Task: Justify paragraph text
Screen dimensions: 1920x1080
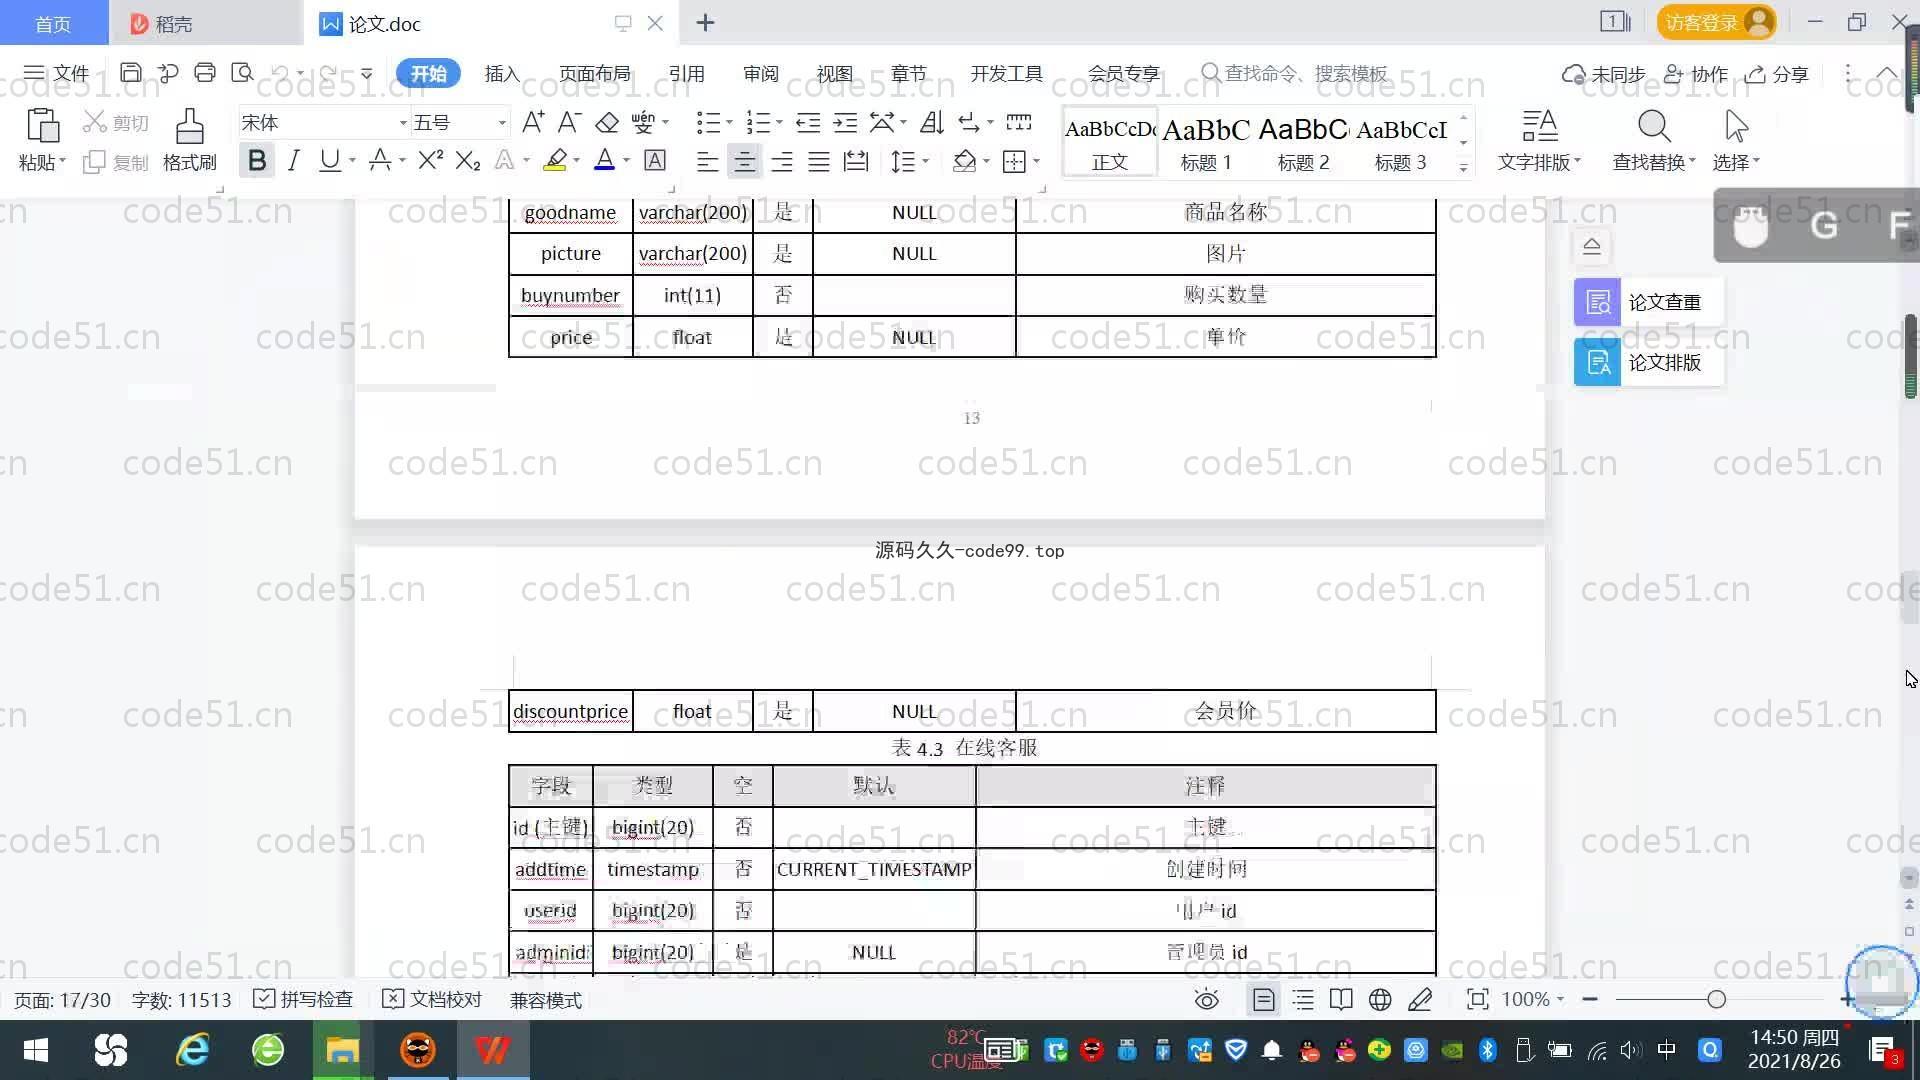Action: (819, 162)
